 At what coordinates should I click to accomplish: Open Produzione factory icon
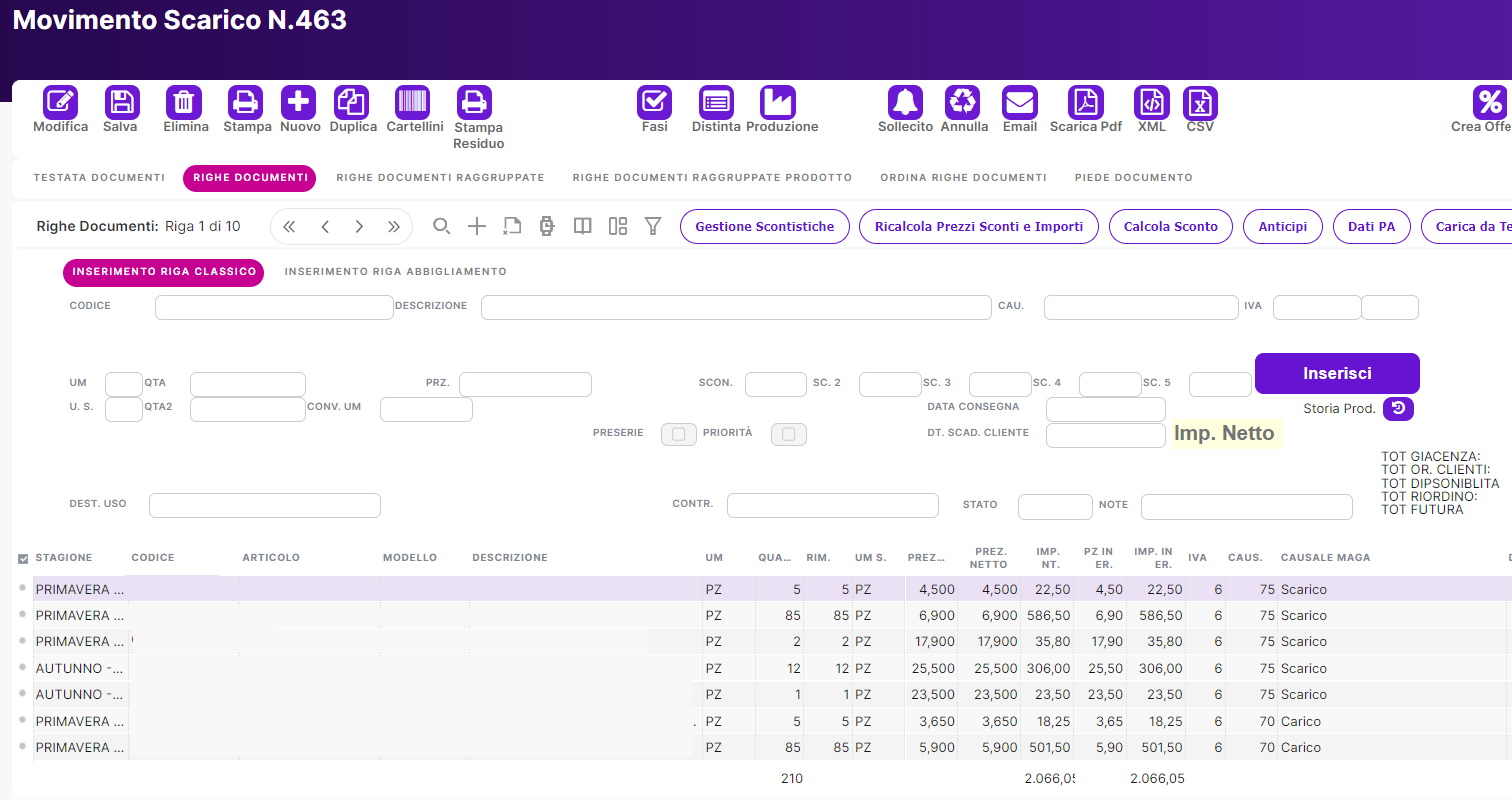pyautogui.click(x=777, y=102)
